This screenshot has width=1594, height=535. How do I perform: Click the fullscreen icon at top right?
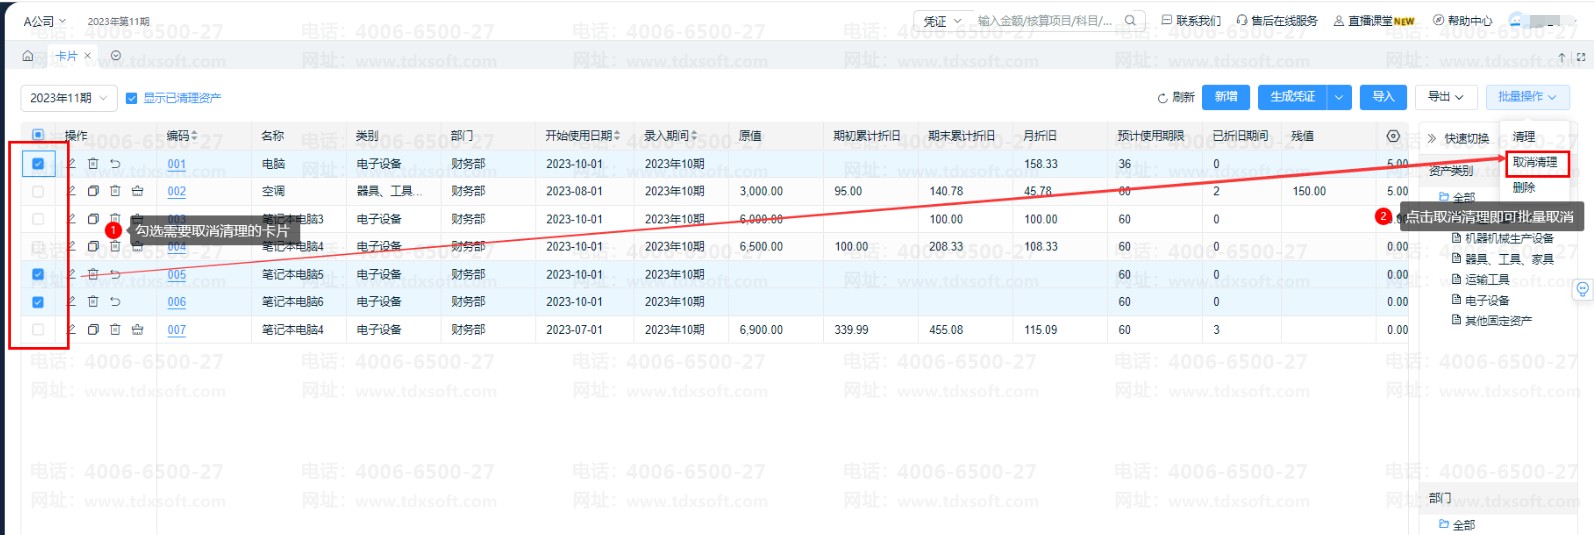[x=1581, y=57]
